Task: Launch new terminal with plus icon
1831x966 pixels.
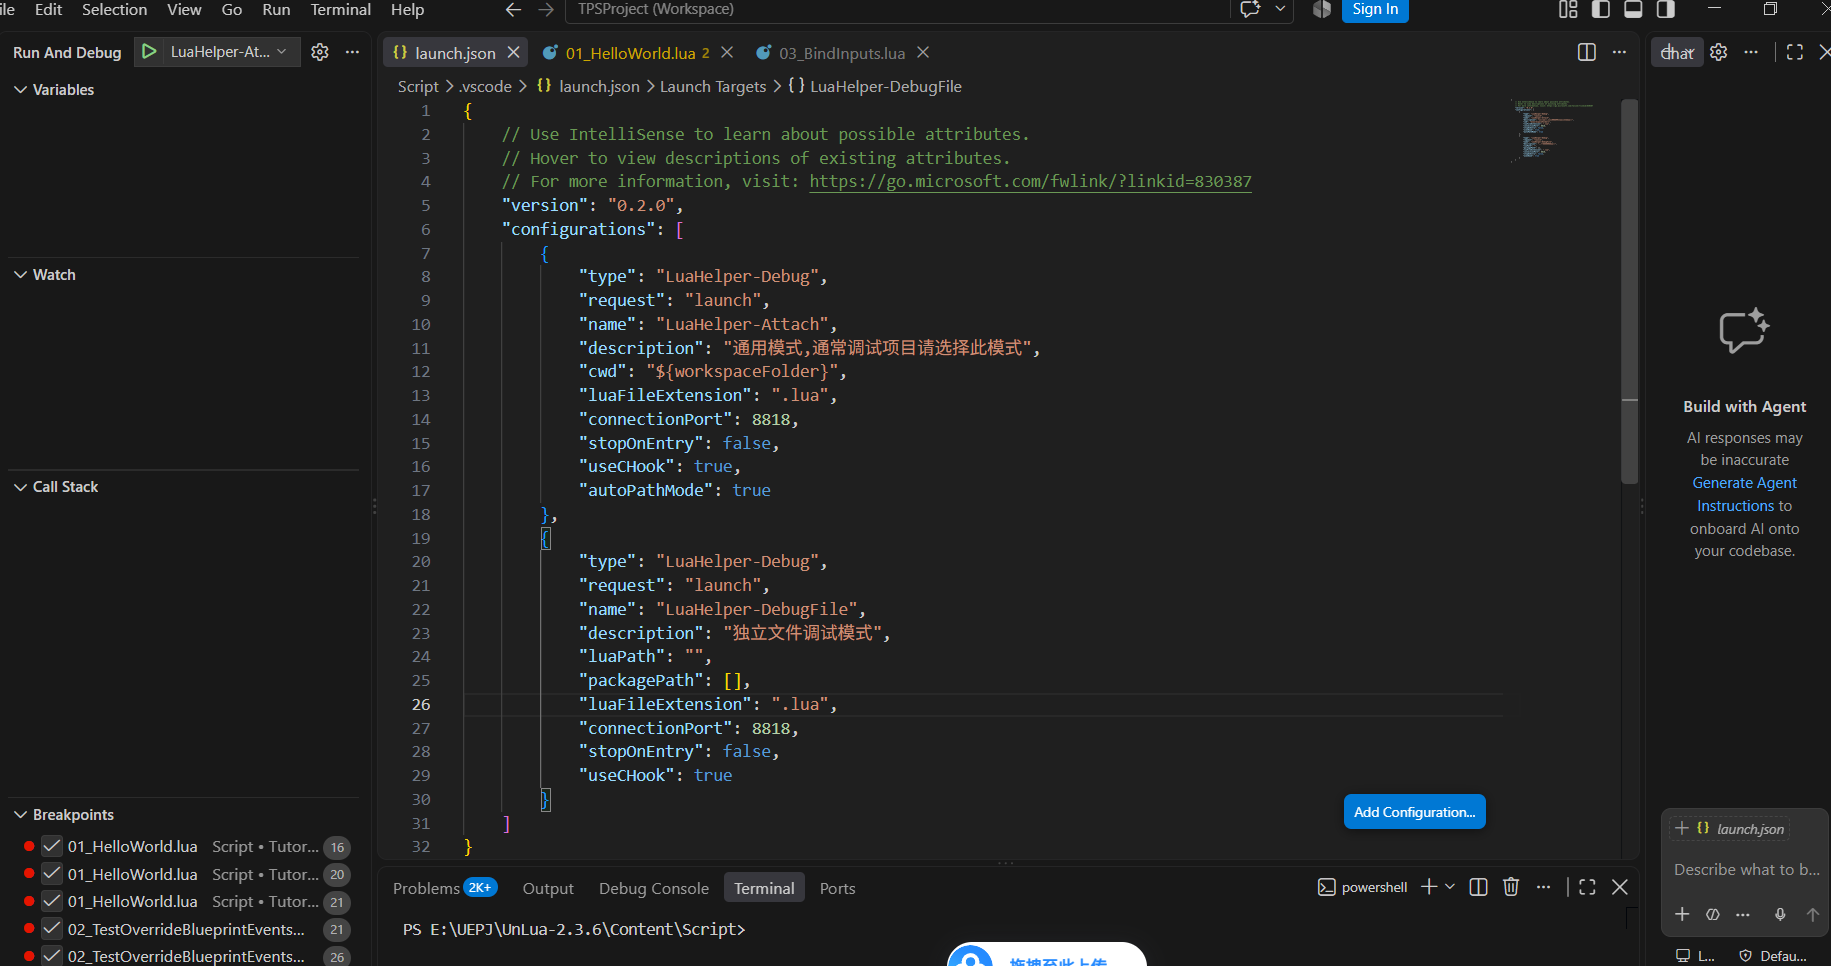Action: (1429, 887)
